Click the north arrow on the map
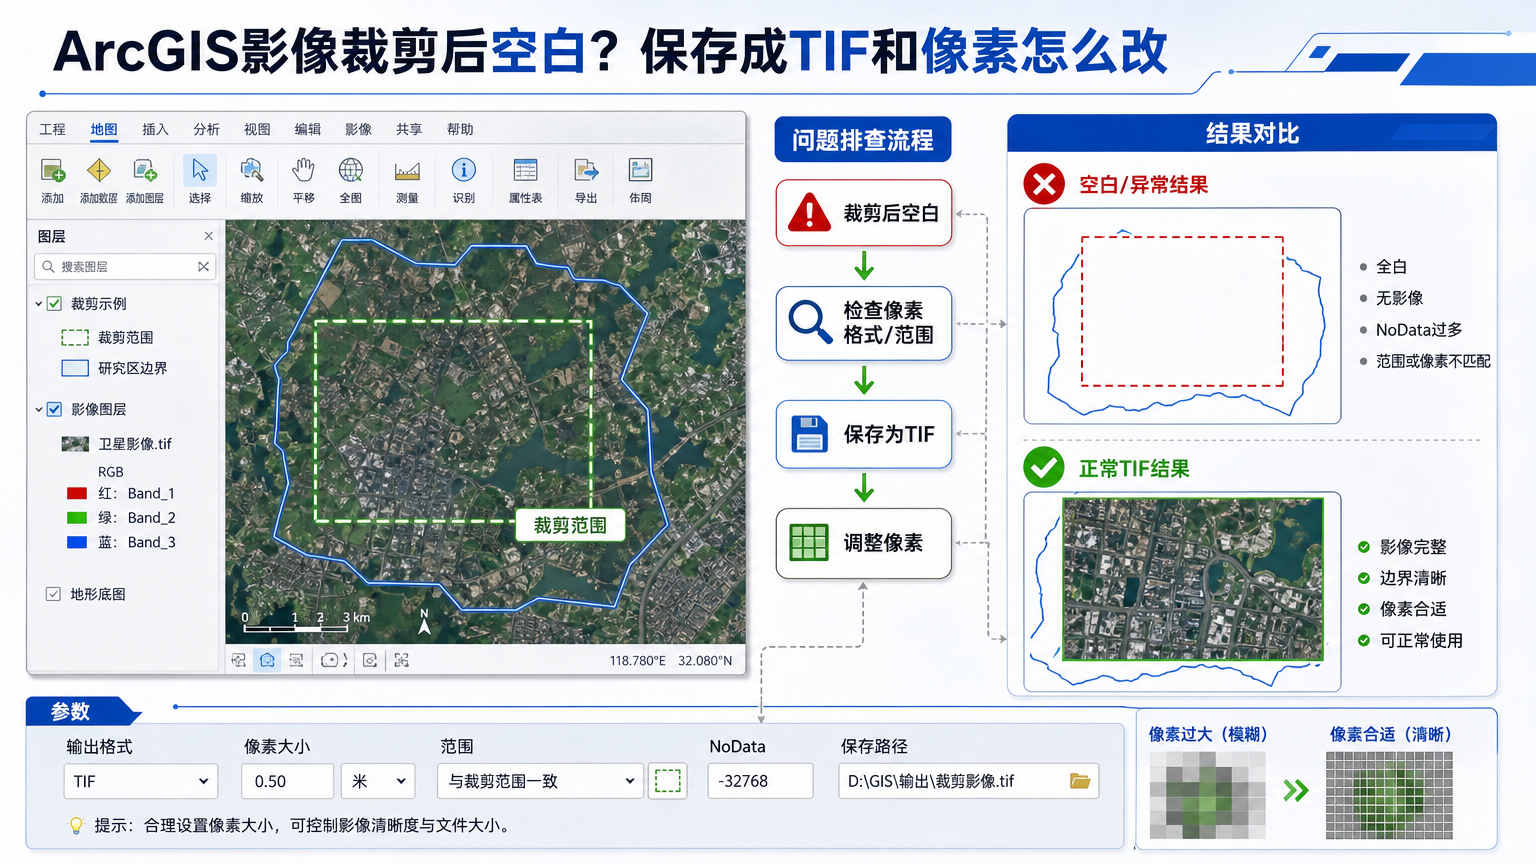Screen dimensions: 1536x864 pos(424,622)
